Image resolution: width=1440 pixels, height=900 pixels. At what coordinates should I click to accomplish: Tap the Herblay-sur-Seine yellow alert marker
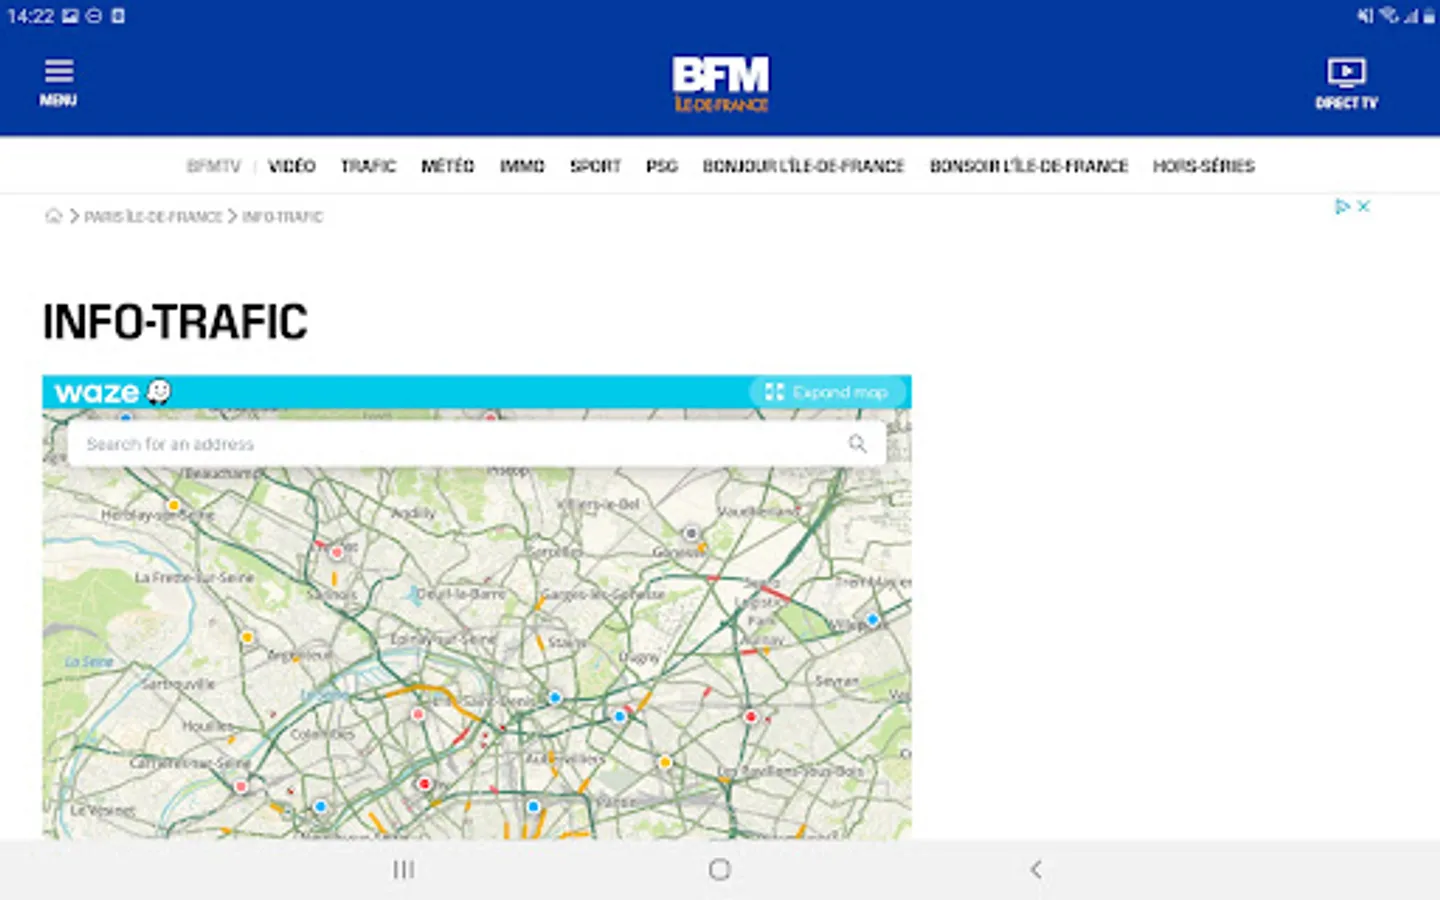[174, 505]
